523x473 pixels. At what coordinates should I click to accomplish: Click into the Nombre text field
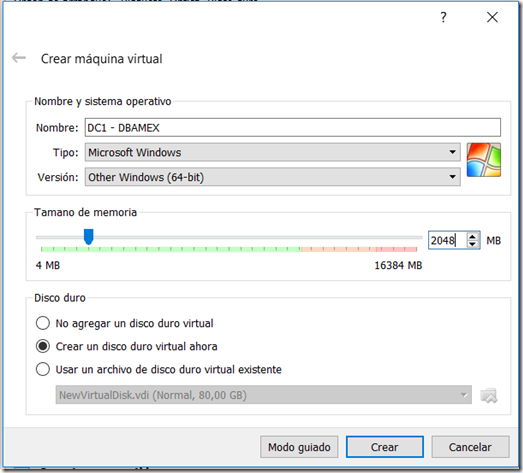pyautogui.click(x=293, y=127)
